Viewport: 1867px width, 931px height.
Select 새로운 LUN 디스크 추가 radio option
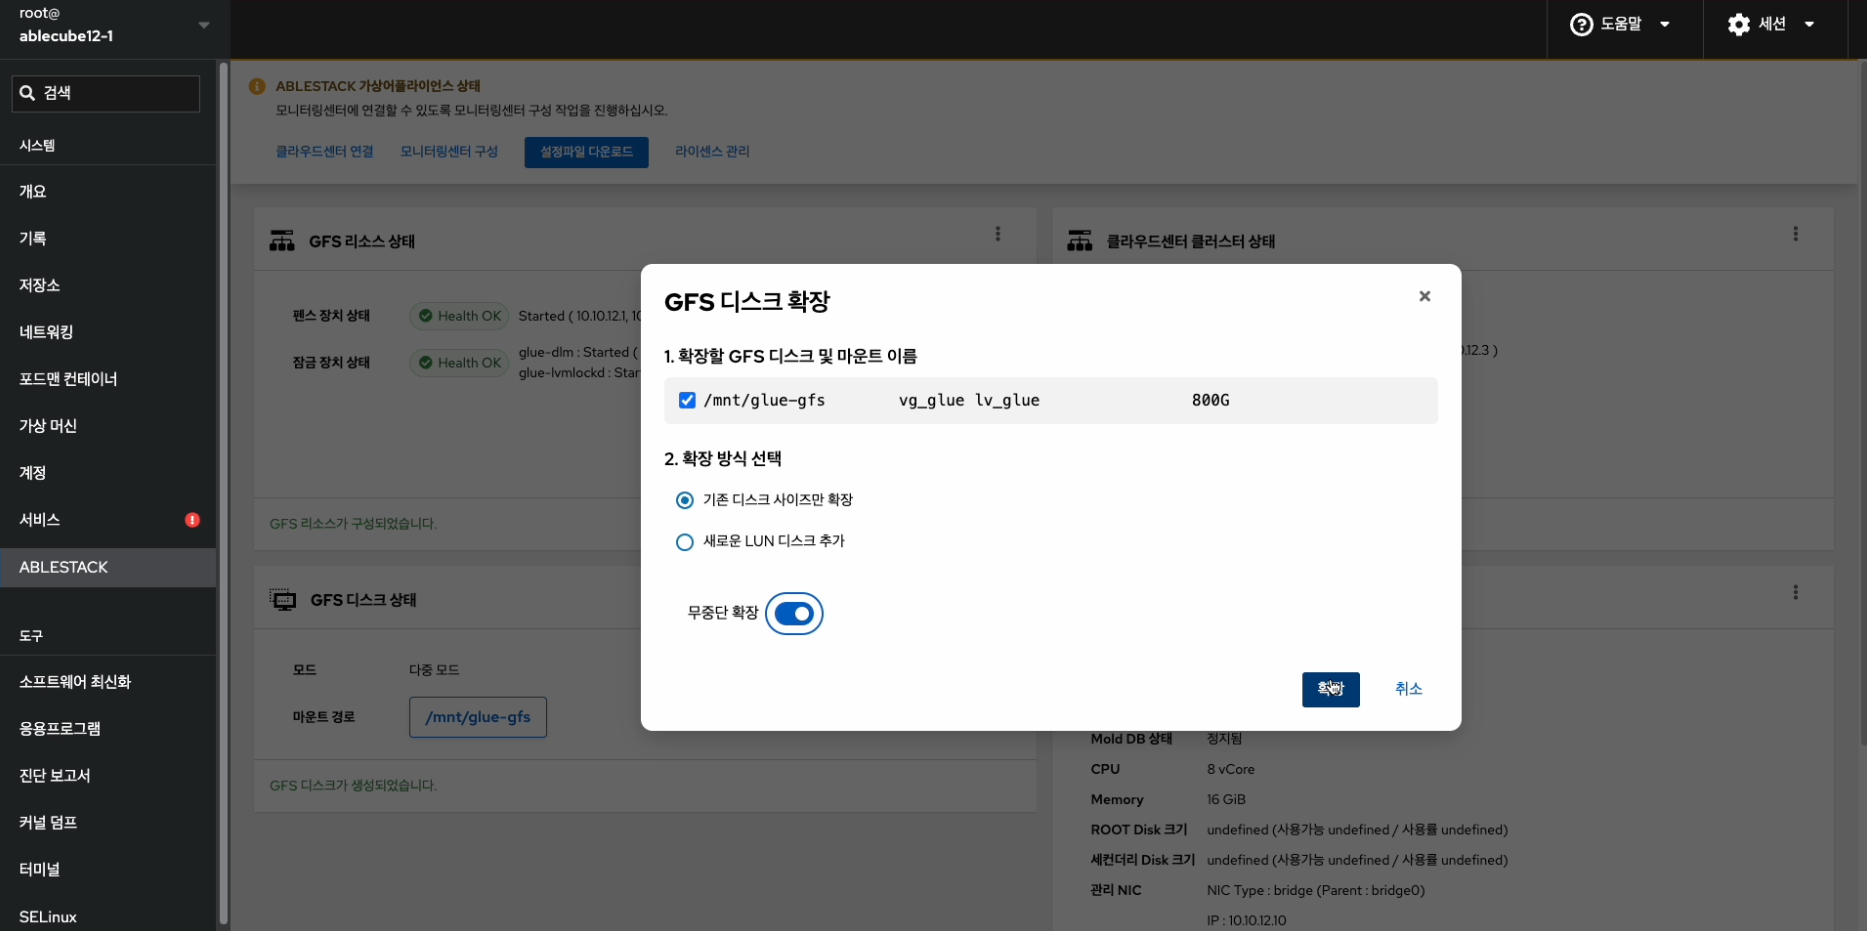coord(685,542)
